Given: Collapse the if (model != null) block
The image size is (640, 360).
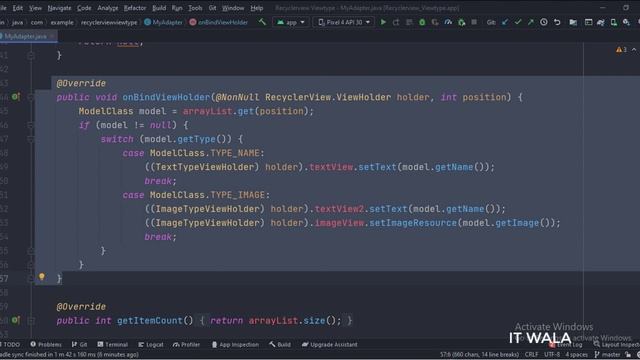Looking at the screenshot, I should pos(31,125).
